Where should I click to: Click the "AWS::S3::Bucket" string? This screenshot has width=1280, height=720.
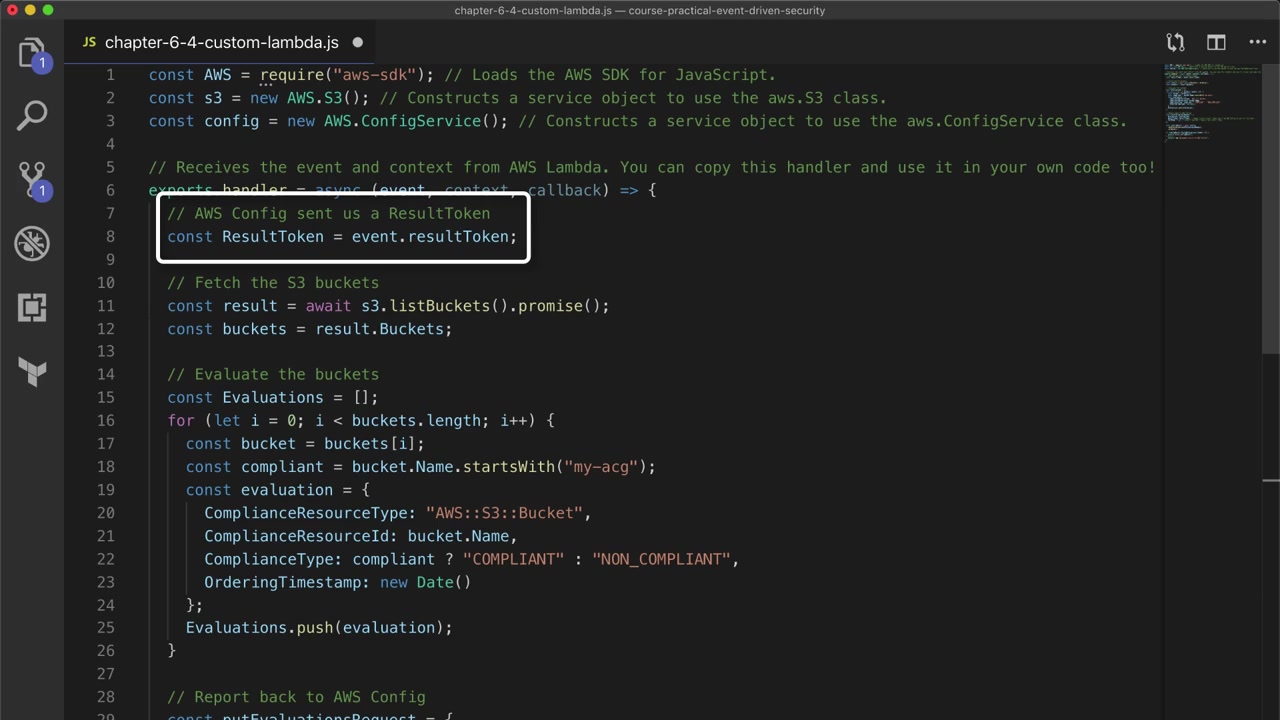(x=505, y=513)
